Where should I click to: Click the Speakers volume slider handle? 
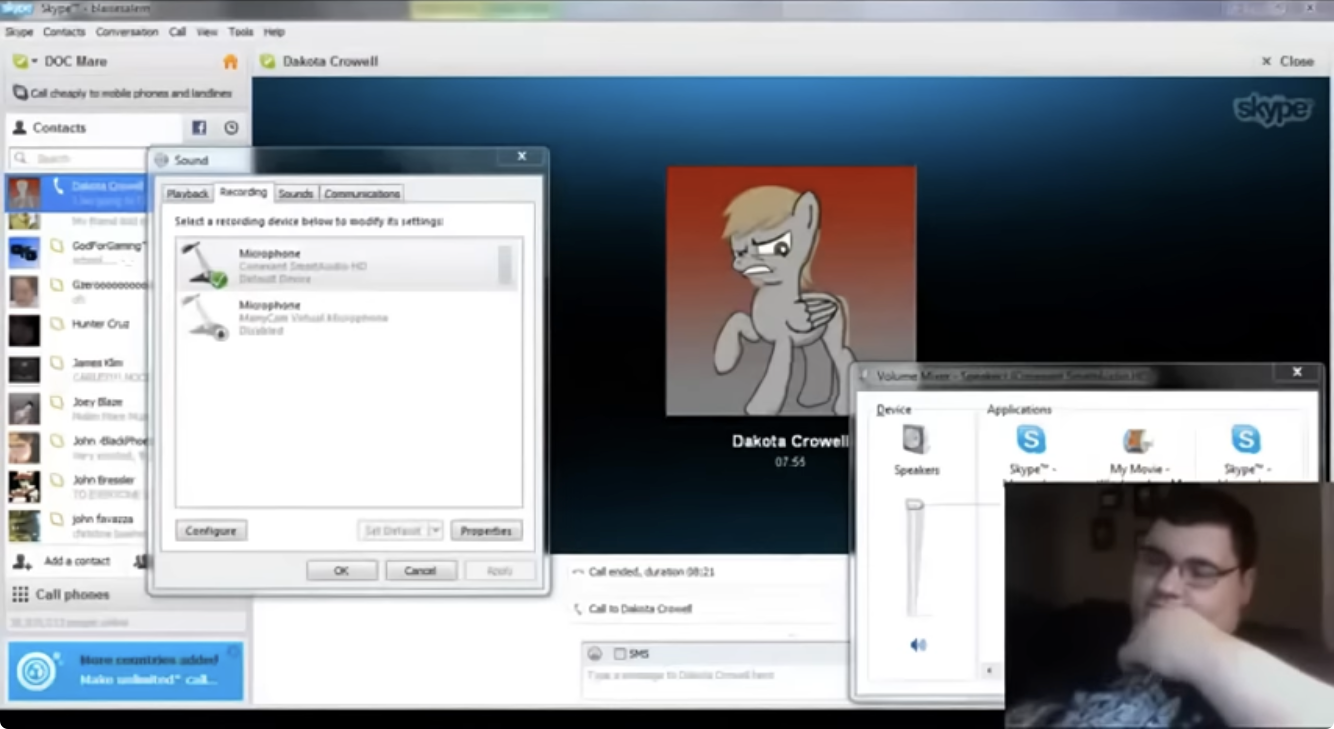point(914,507)
